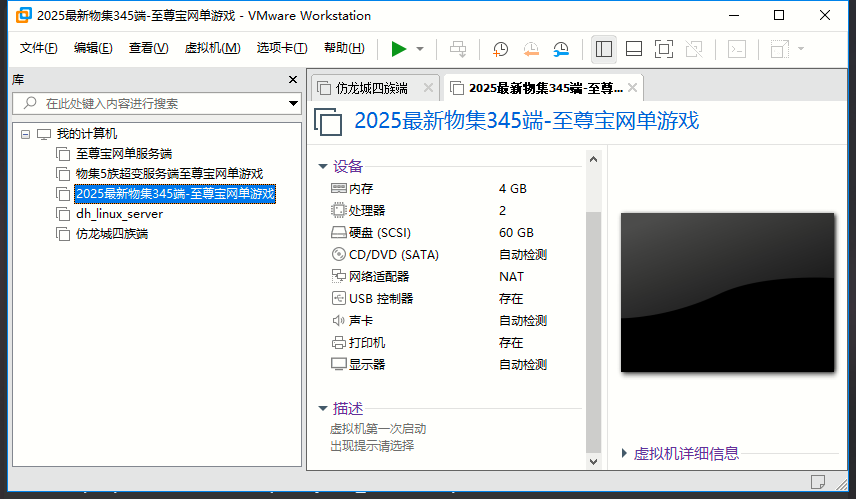This screenshot has height=499, width=856.
Task: Toggle the library sidebar view icon
Action: click(x=604, y=49)
